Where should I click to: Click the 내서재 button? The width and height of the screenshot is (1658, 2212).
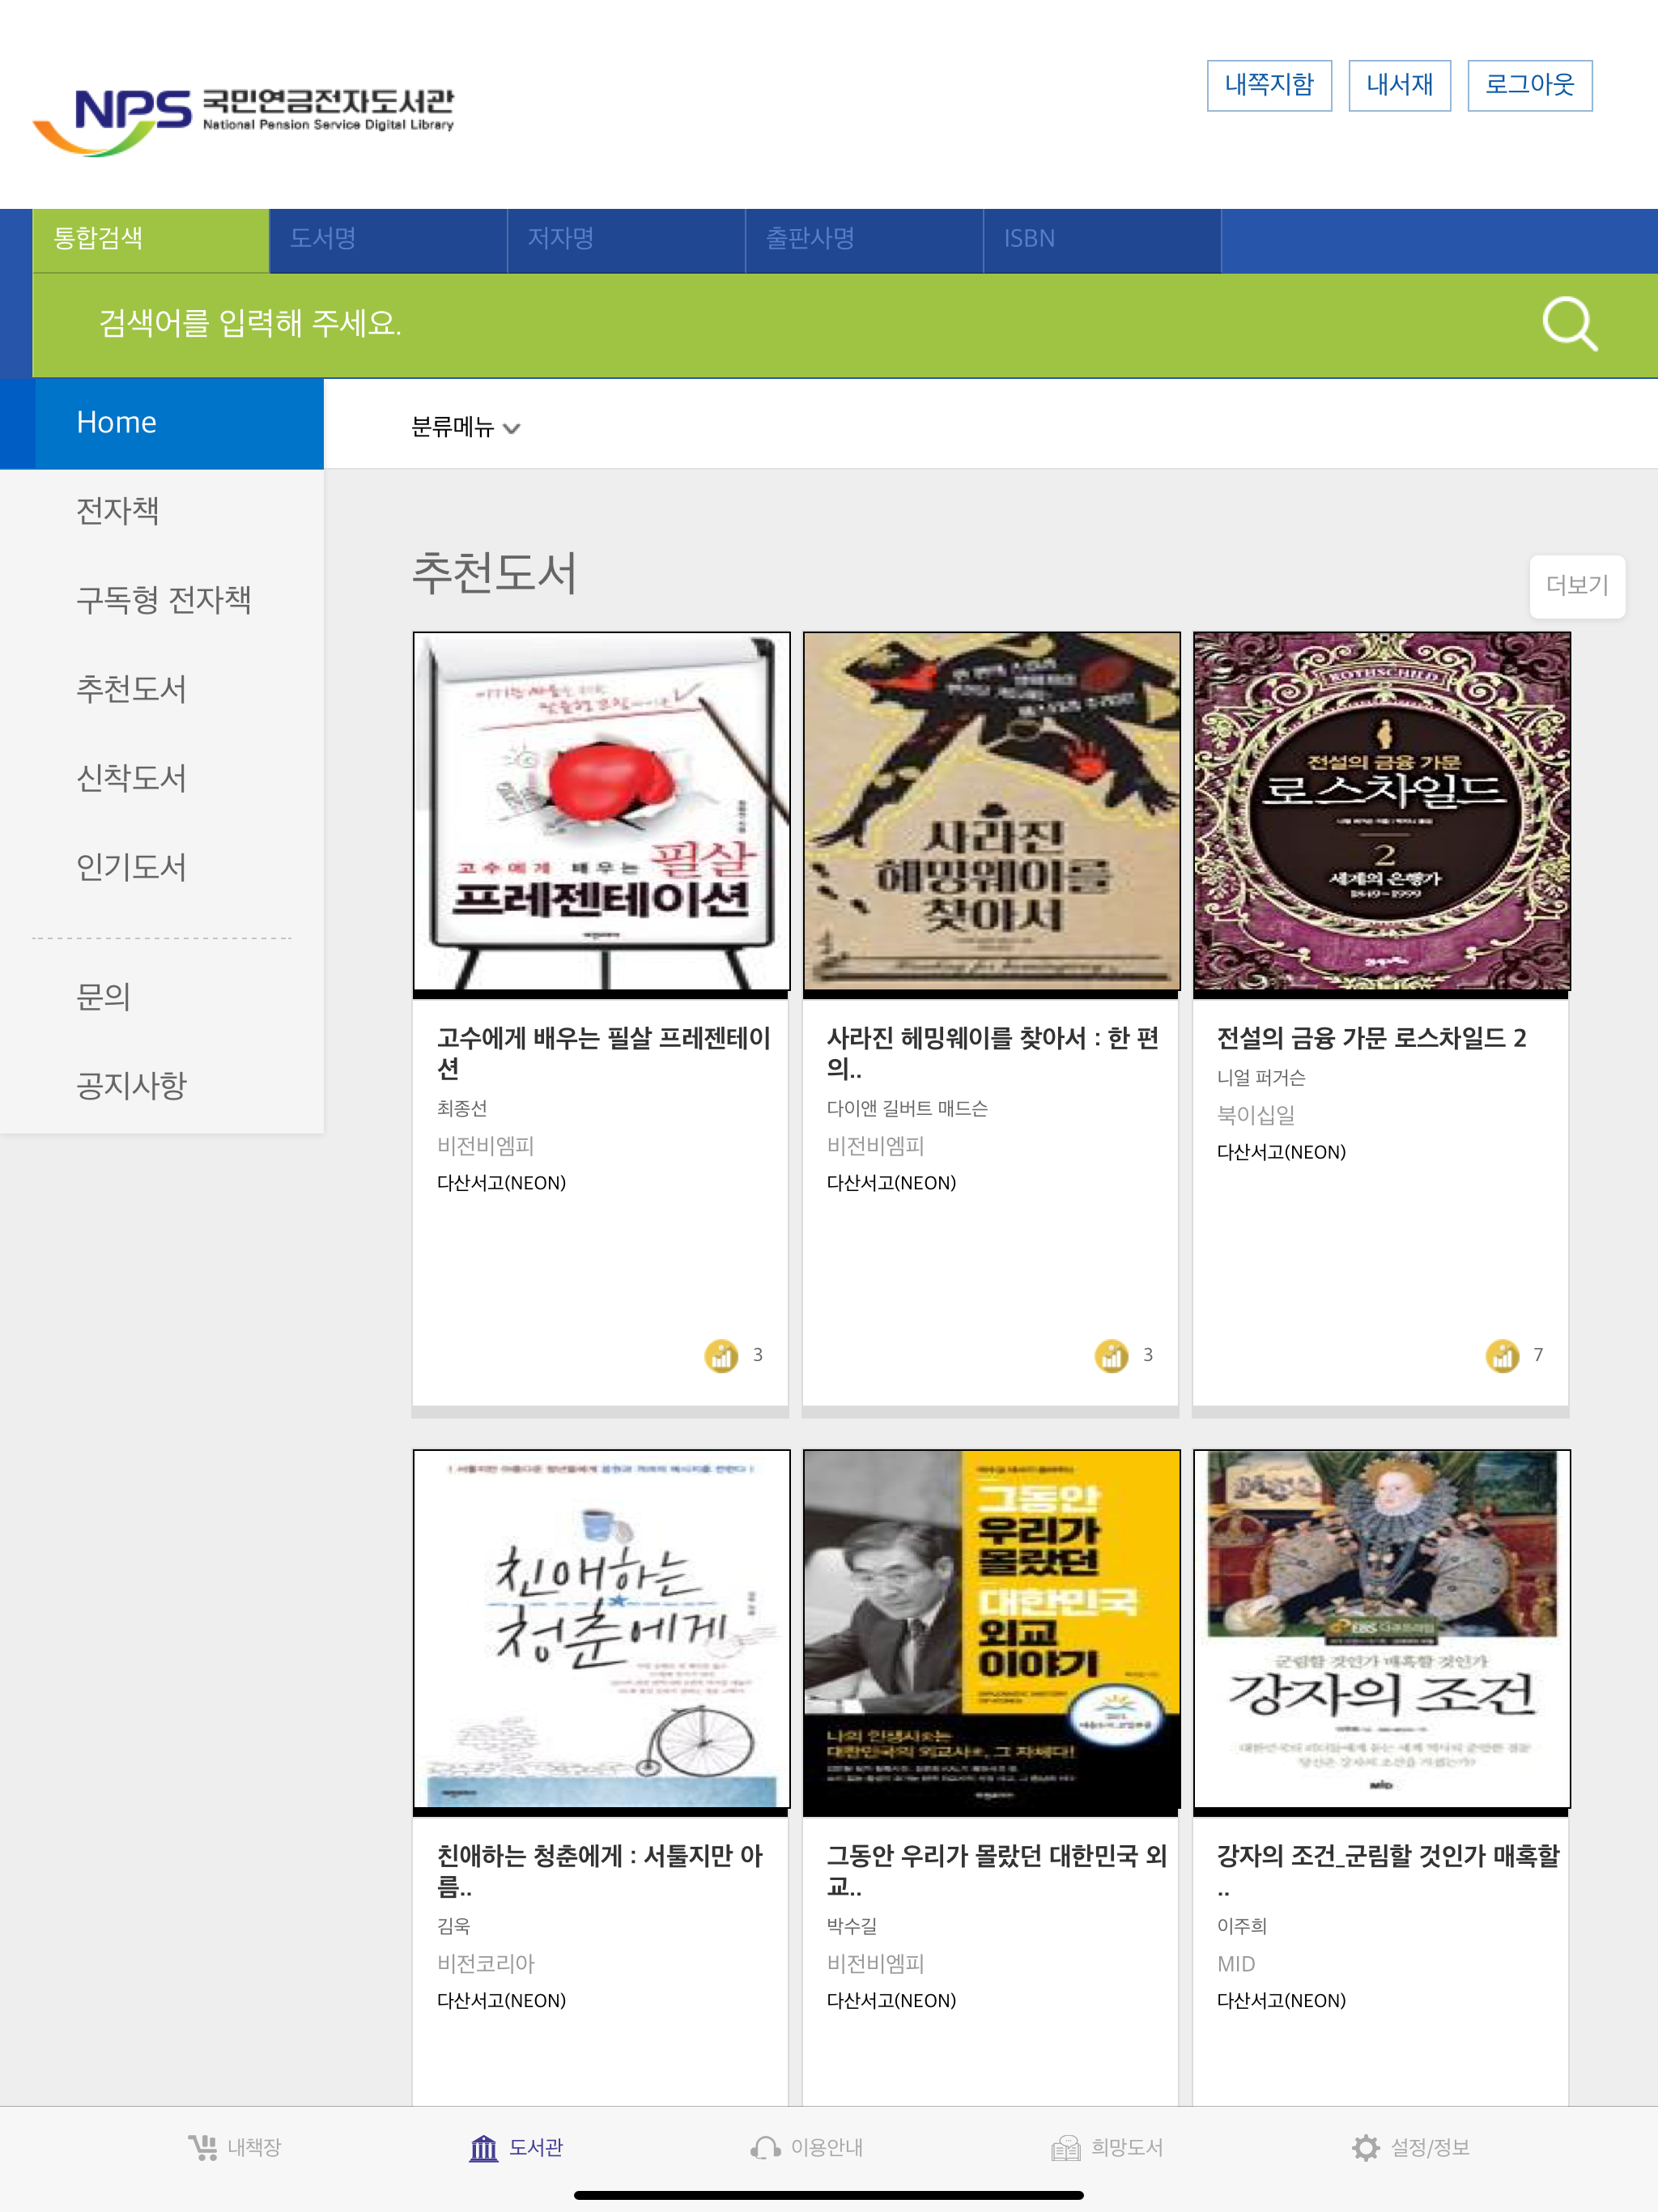click(x=1399, y=85)
